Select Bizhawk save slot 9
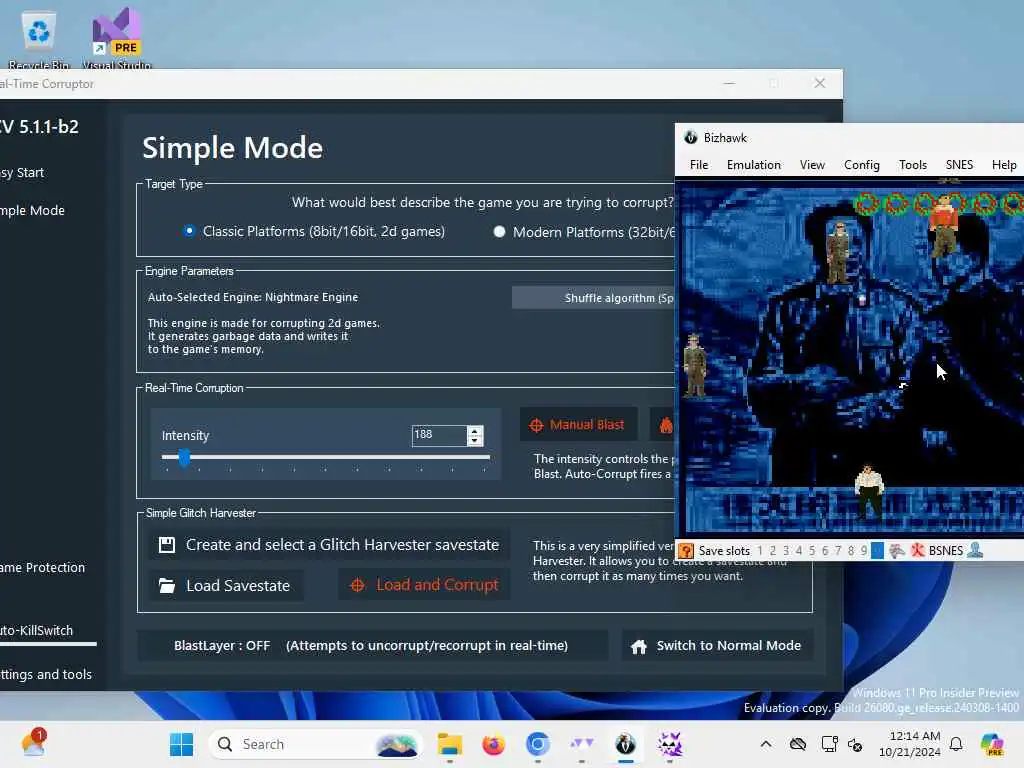1024x768 pixels. point(863,551)
